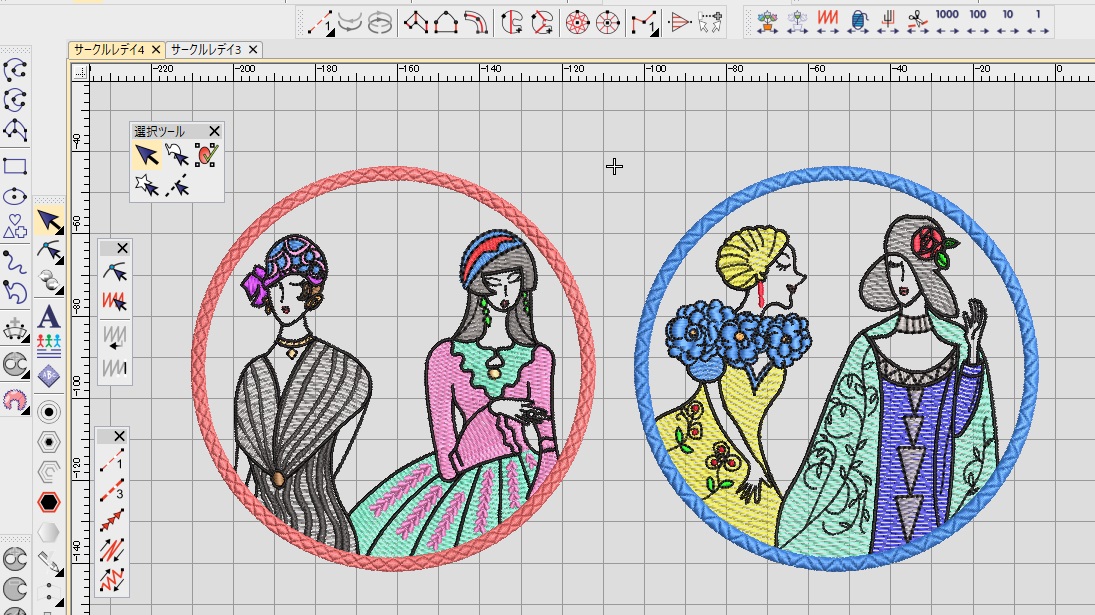The width and height of the screenshot is (1095, 615).
Task: Select the ellipse shape tool in left toolbar
Action: click(x=15, y=196)
